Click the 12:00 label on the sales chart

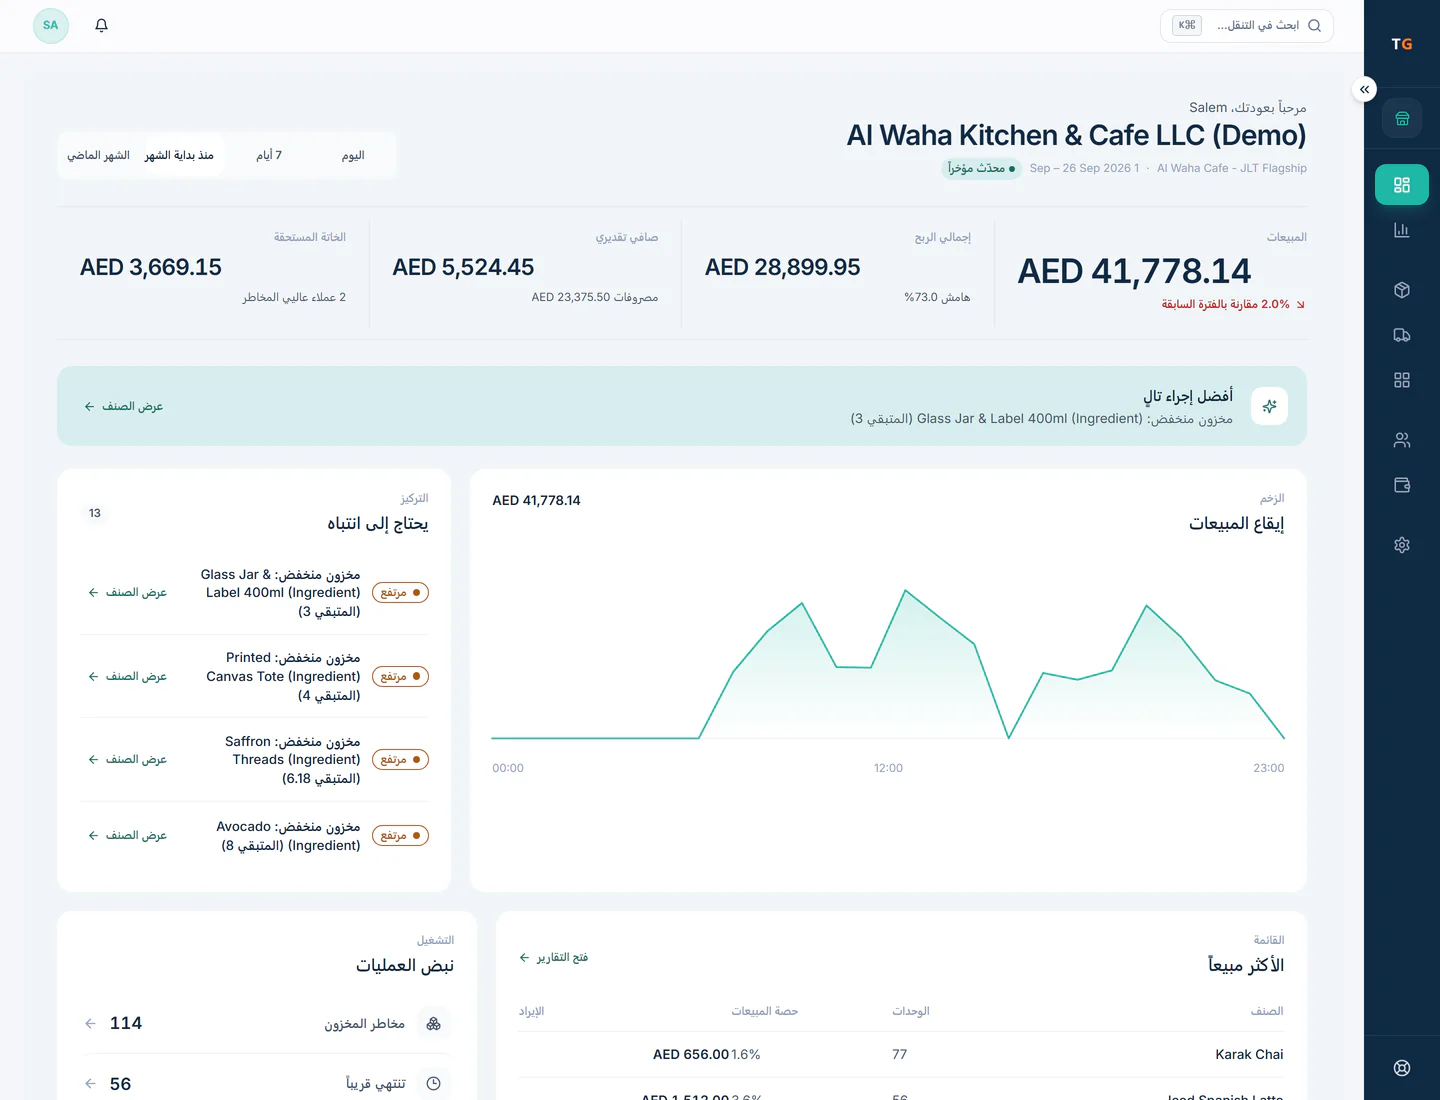click(x=888, y=768)
